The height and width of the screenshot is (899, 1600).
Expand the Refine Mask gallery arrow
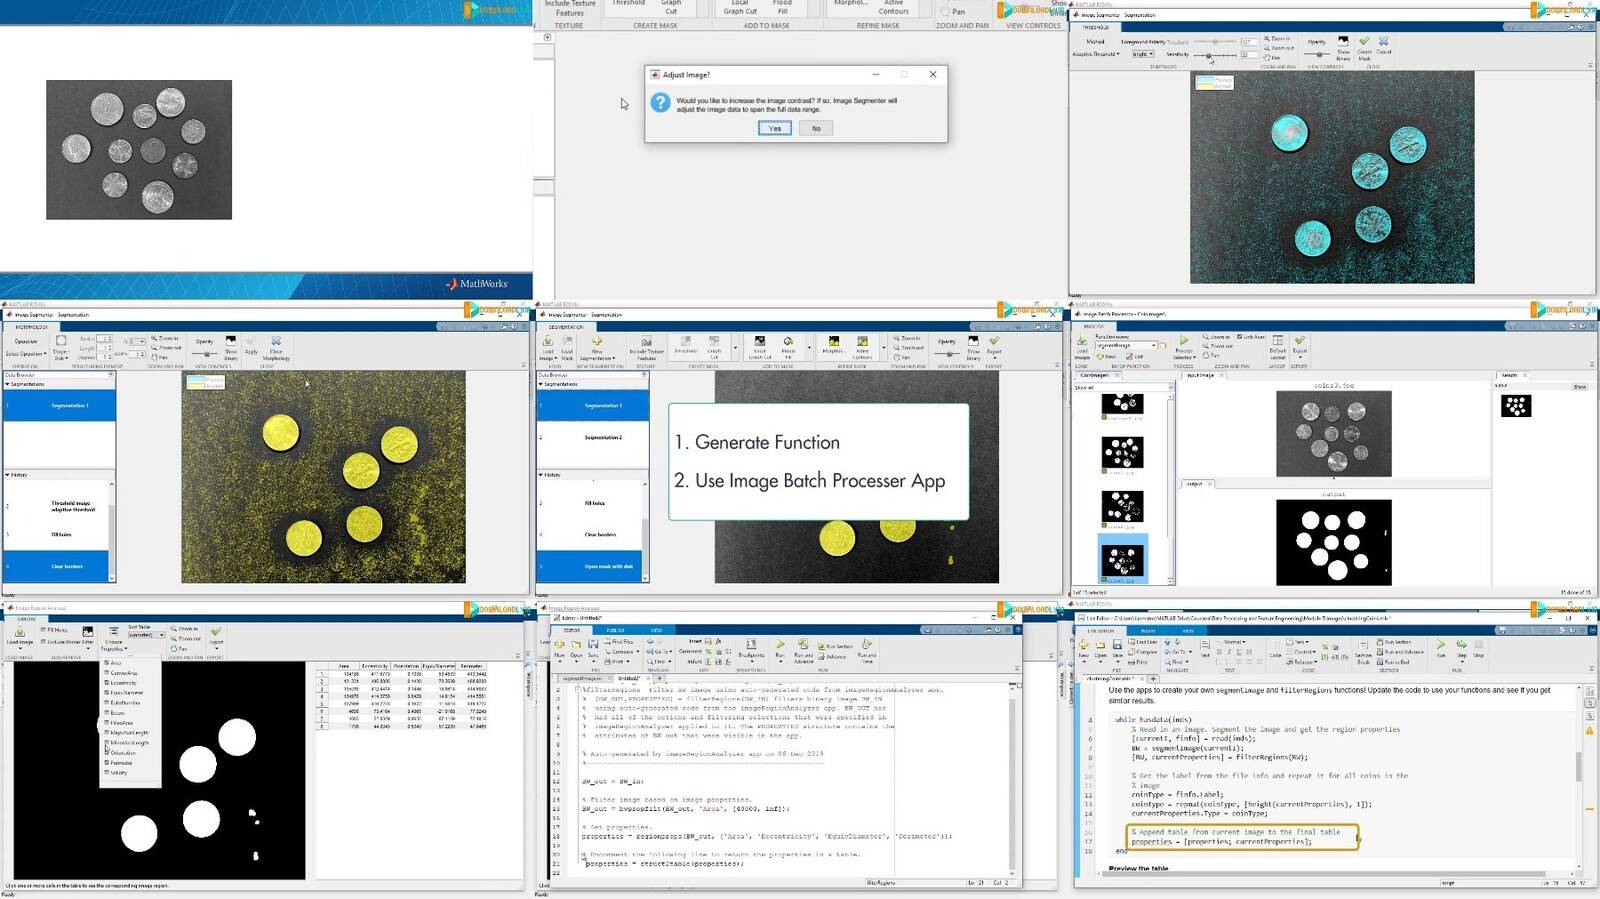coord(883,348)
